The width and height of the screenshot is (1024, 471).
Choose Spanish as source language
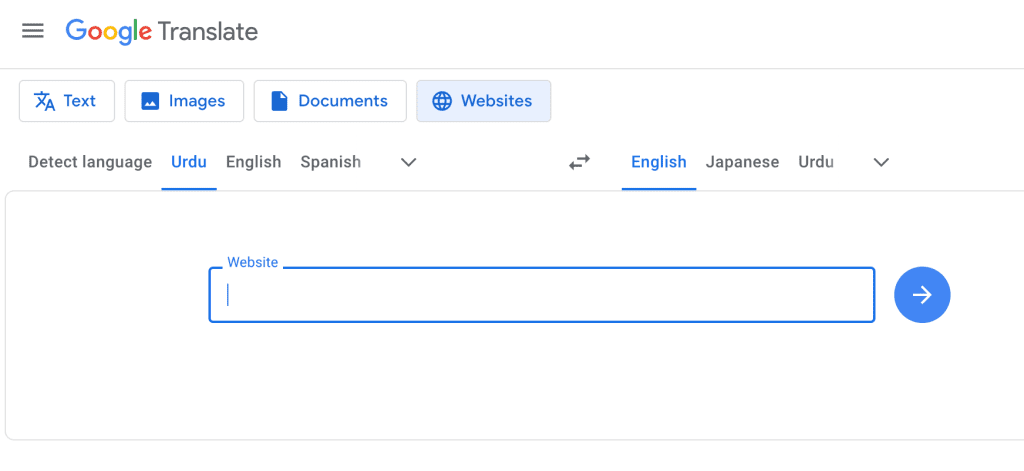point(330,162)
